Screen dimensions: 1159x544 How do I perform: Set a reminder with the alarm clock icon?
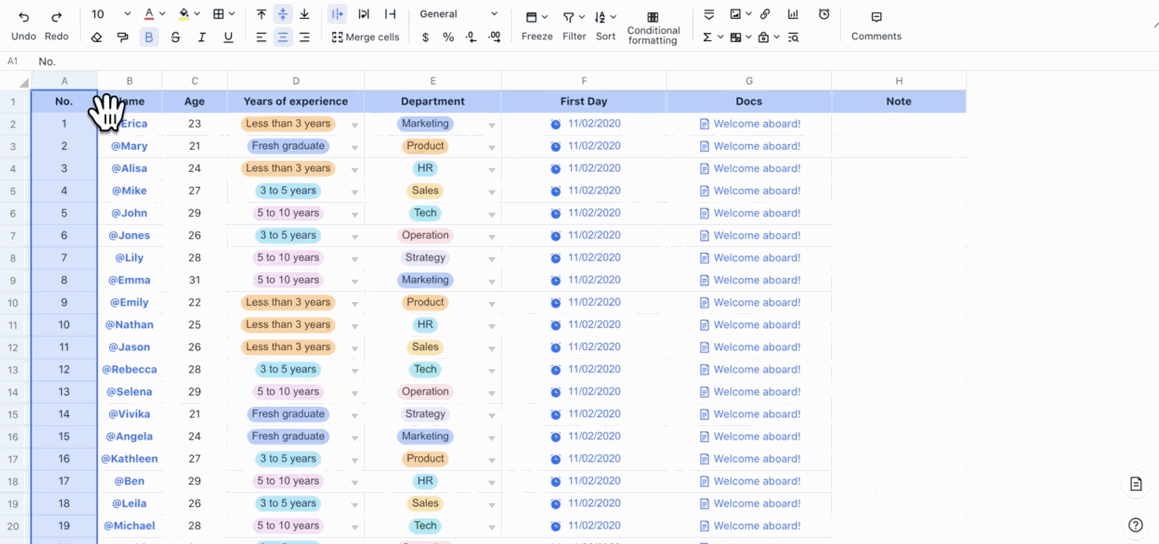pyautogui.click(x=824, y=15)
